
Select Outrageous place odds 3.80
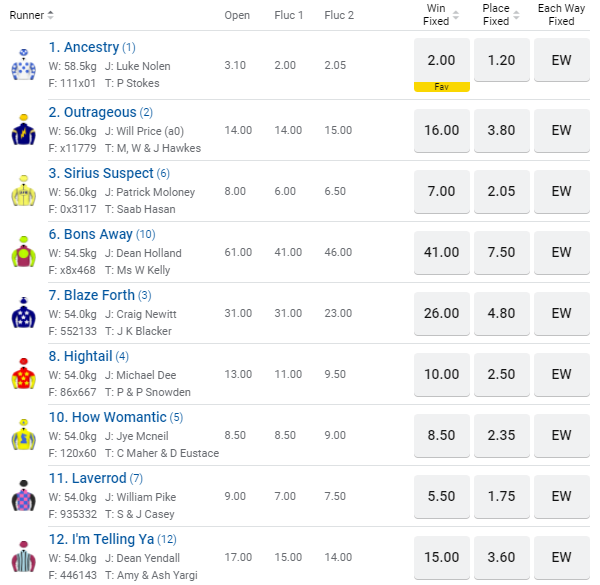(x=501, y=130)
